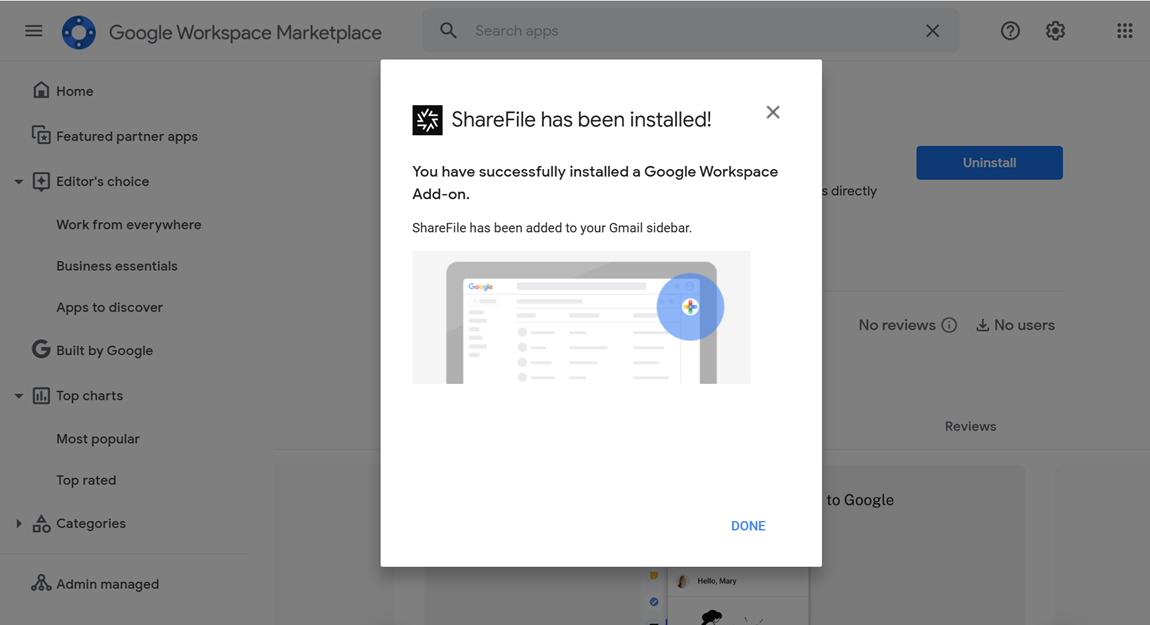Image resolution: width=1150 pixels, height=625 pixels.
Task: Open the main hamburger menu
Action: [x=34, y=31]
